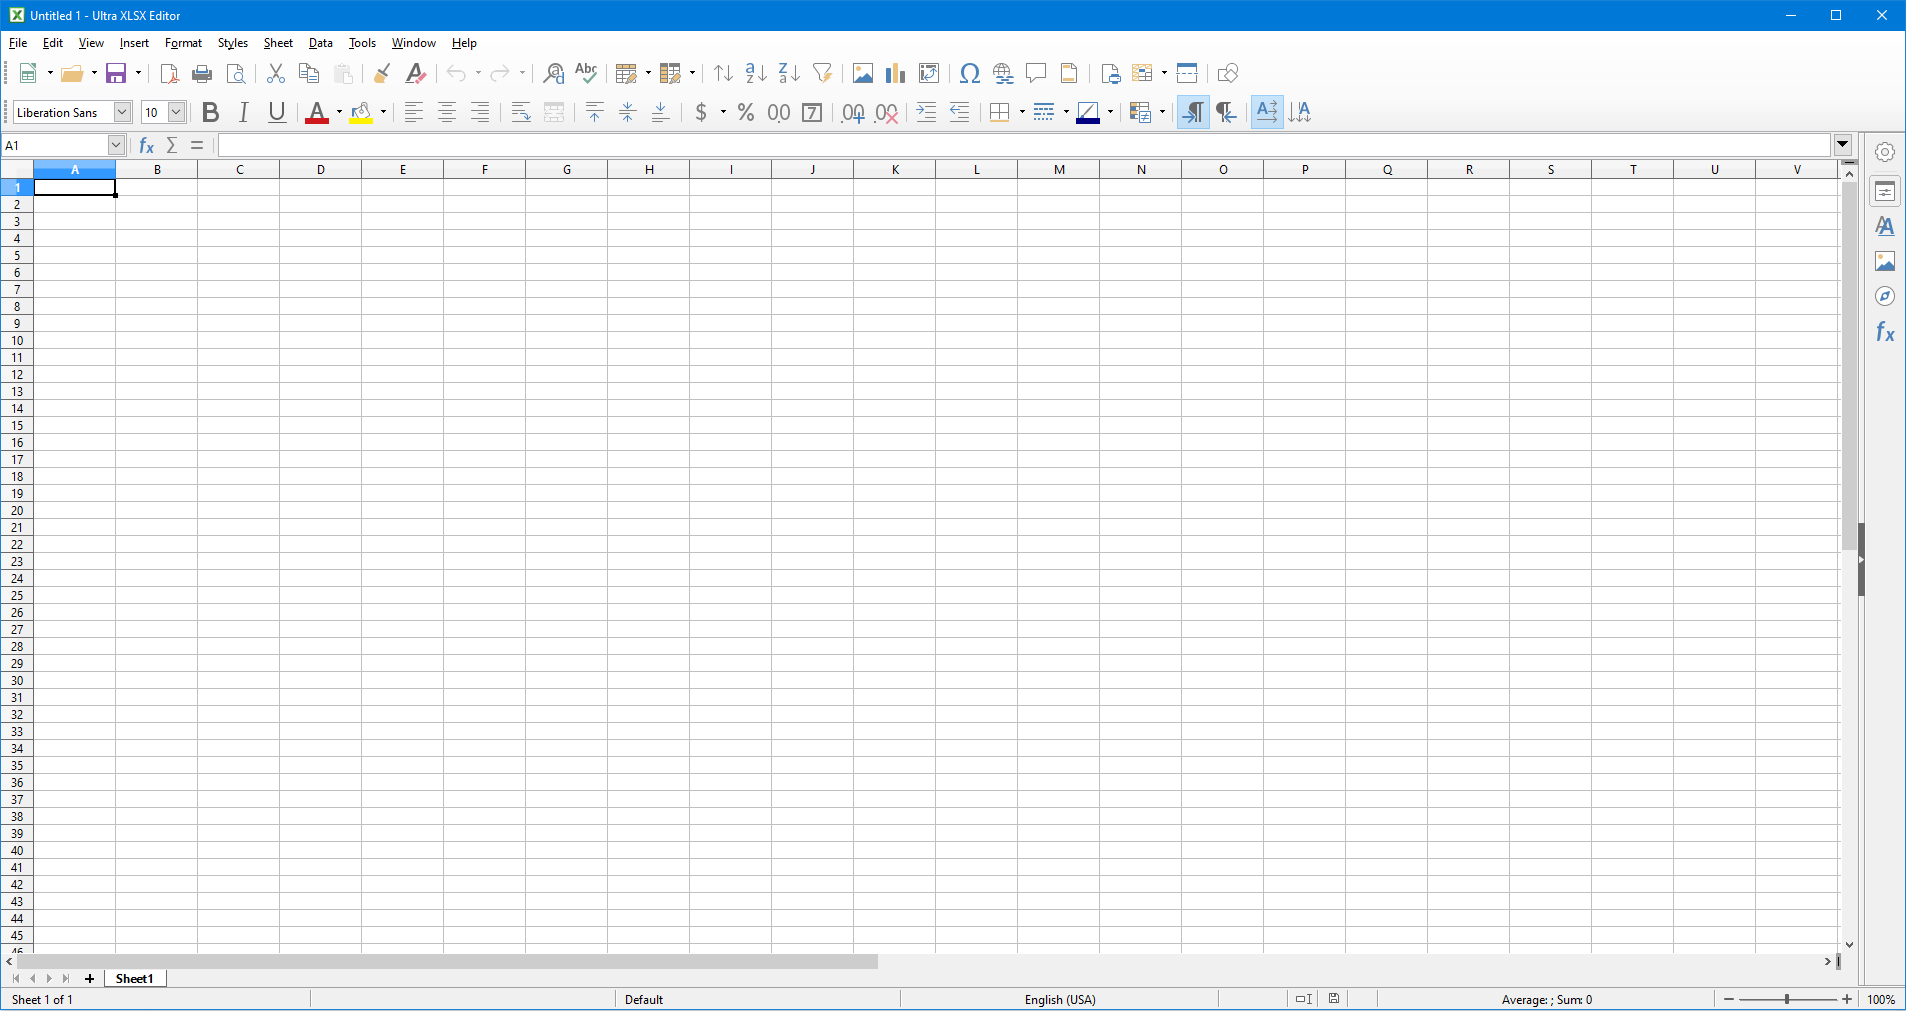The image size is (1906, 1011).
Task: Open the Format menu
Action: tap(183, 43)
